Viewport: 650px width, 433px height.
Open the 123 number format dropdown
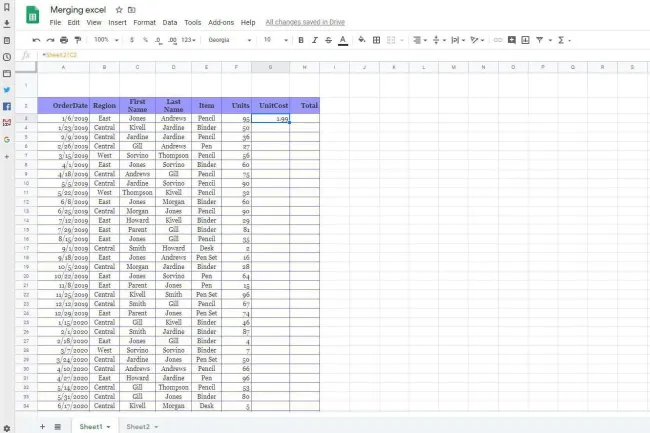click(x=188, y=40)
